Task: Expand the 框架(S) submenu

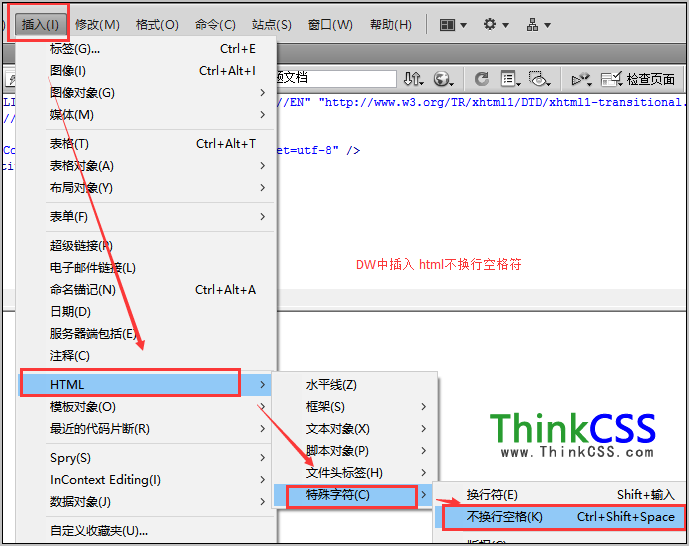Action: coord(355,407)
